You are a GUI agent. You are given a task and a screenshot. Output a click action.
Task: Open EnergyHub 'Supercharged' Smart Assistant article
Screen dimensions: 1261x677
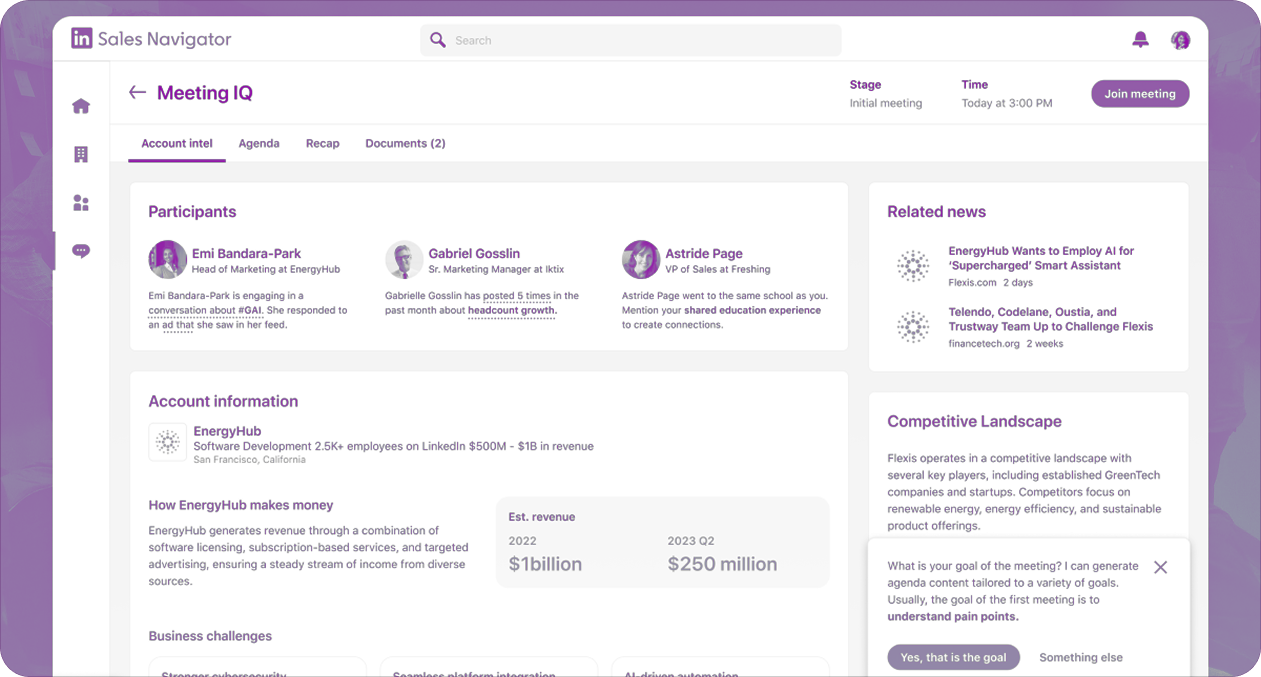coord(1041,258)
